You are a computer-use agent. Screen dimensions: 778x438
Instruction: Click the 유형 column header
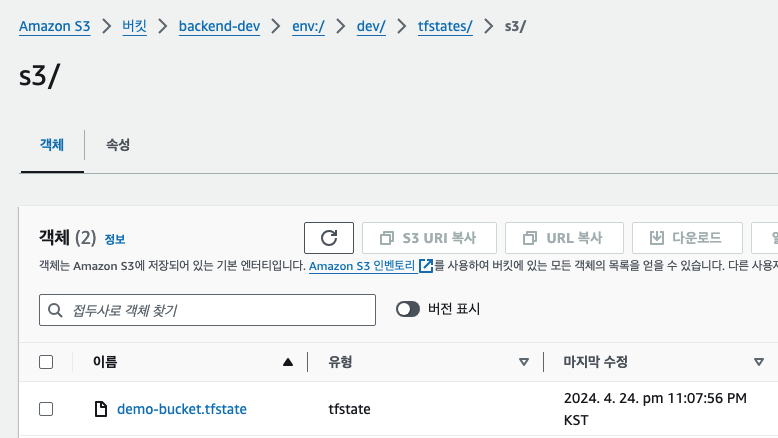(340, 362)
